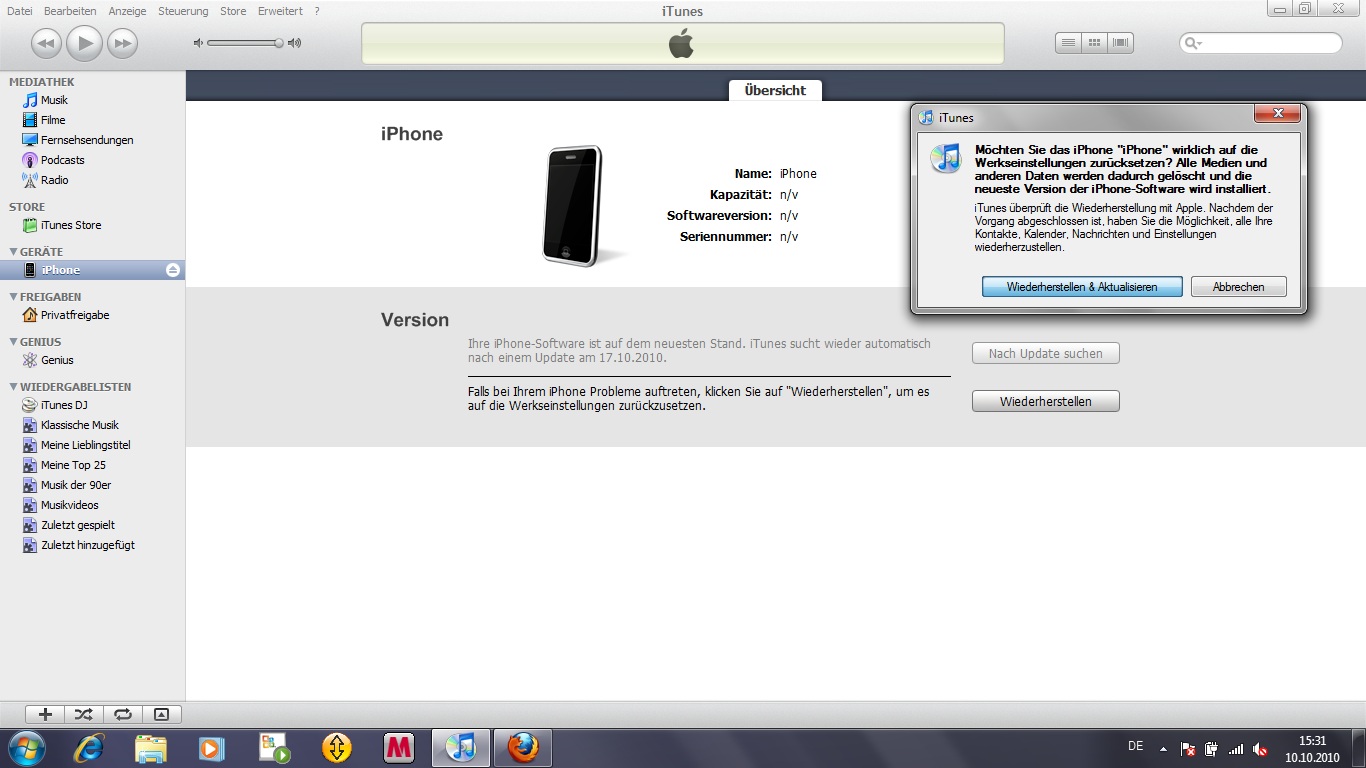The image size is (1366, 768).
Task: Open Musik in the Mediathek sidebar
Action: tap(54, 100)
